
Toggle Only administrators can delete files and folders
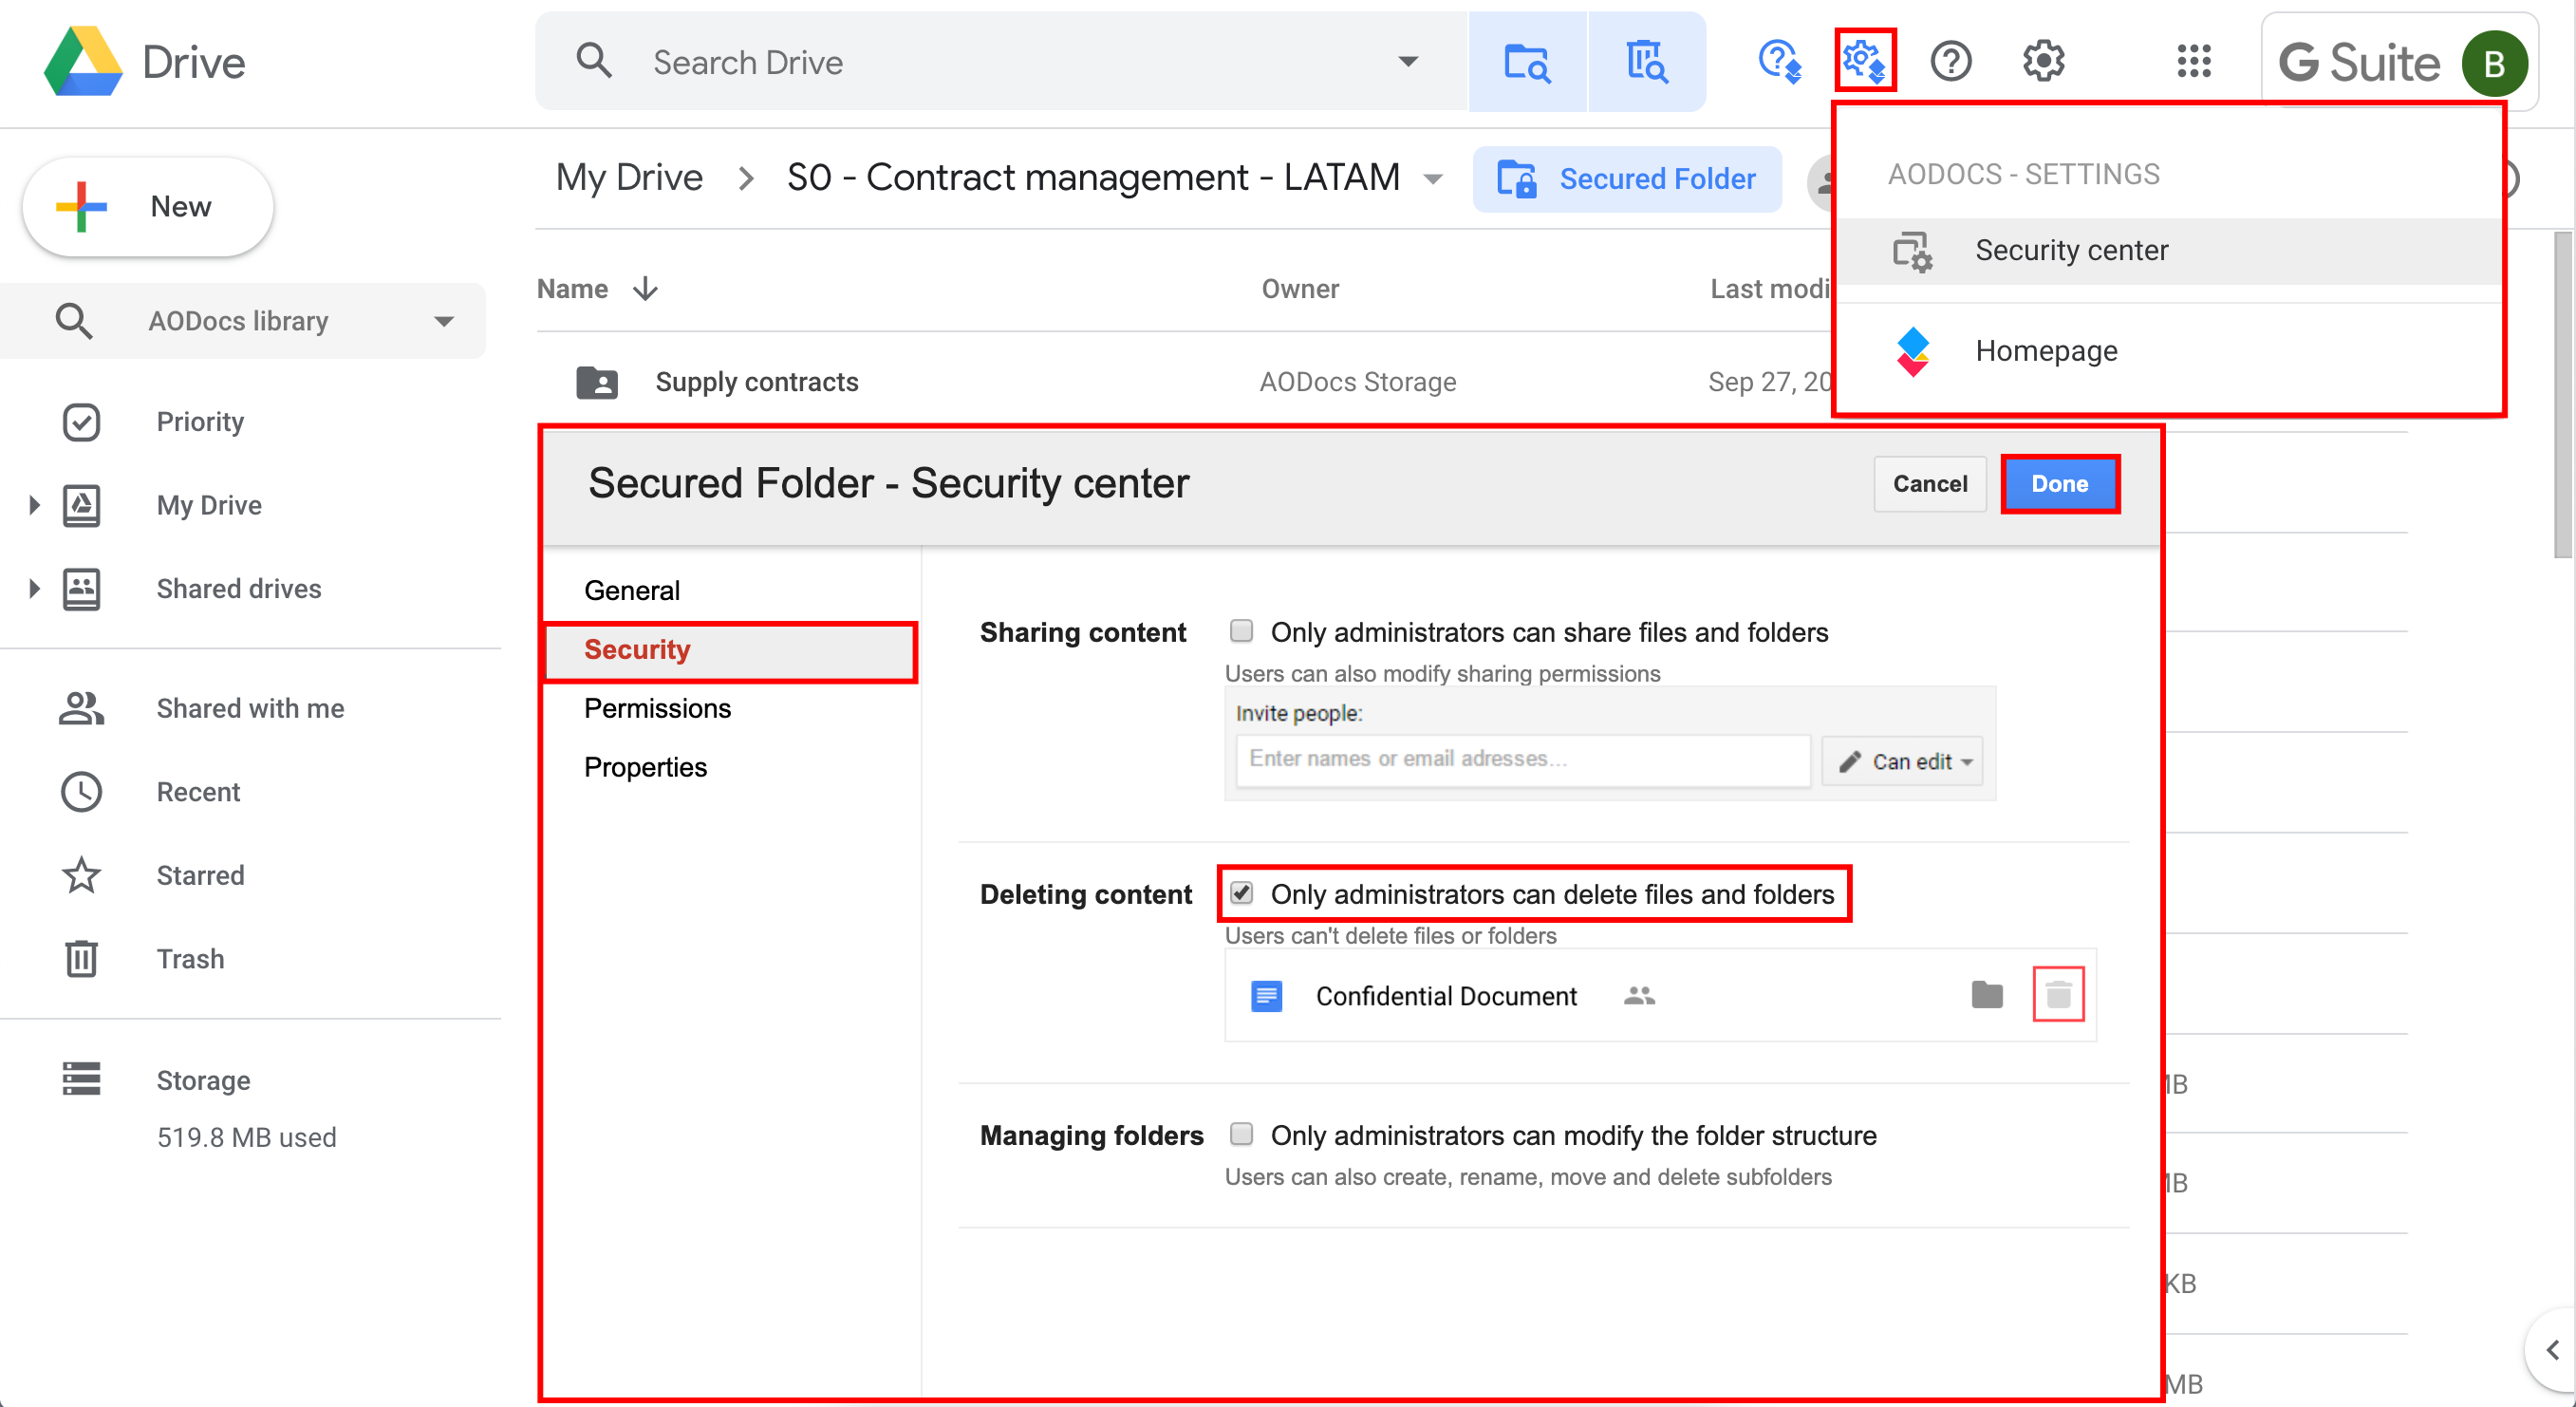coord(1242,892)
